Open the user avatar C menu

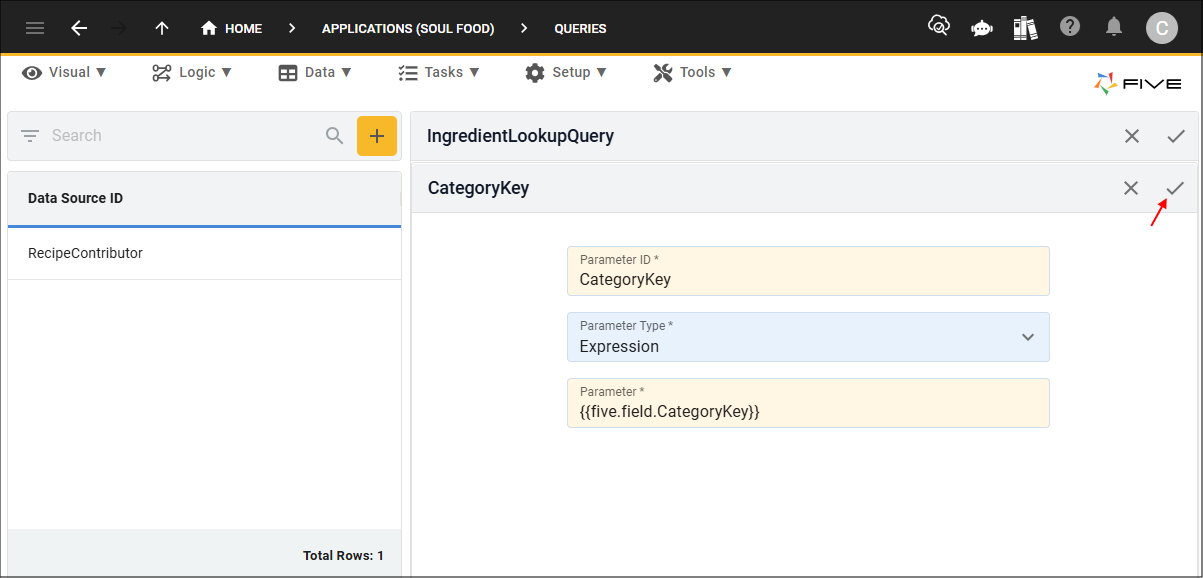1162,28
